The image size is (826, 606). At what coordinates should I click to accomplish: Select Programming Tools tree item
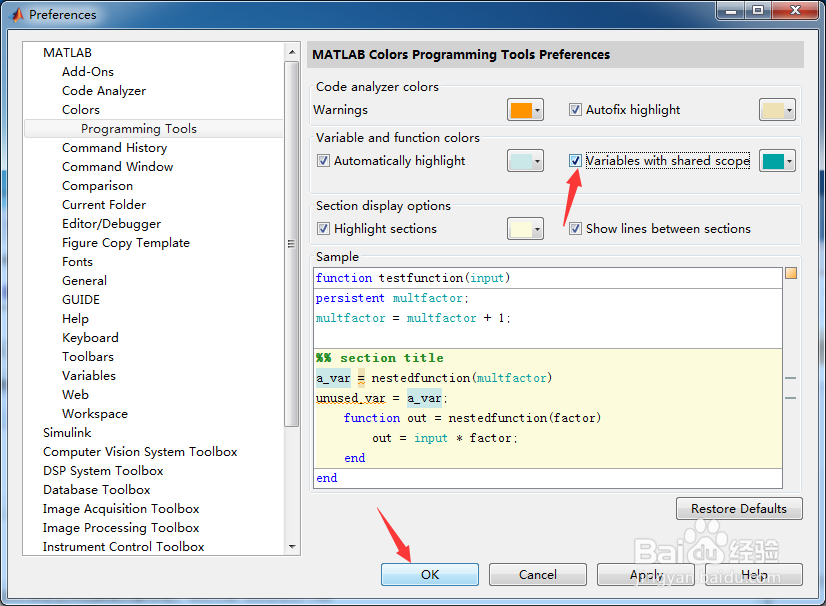coord(139,129)
